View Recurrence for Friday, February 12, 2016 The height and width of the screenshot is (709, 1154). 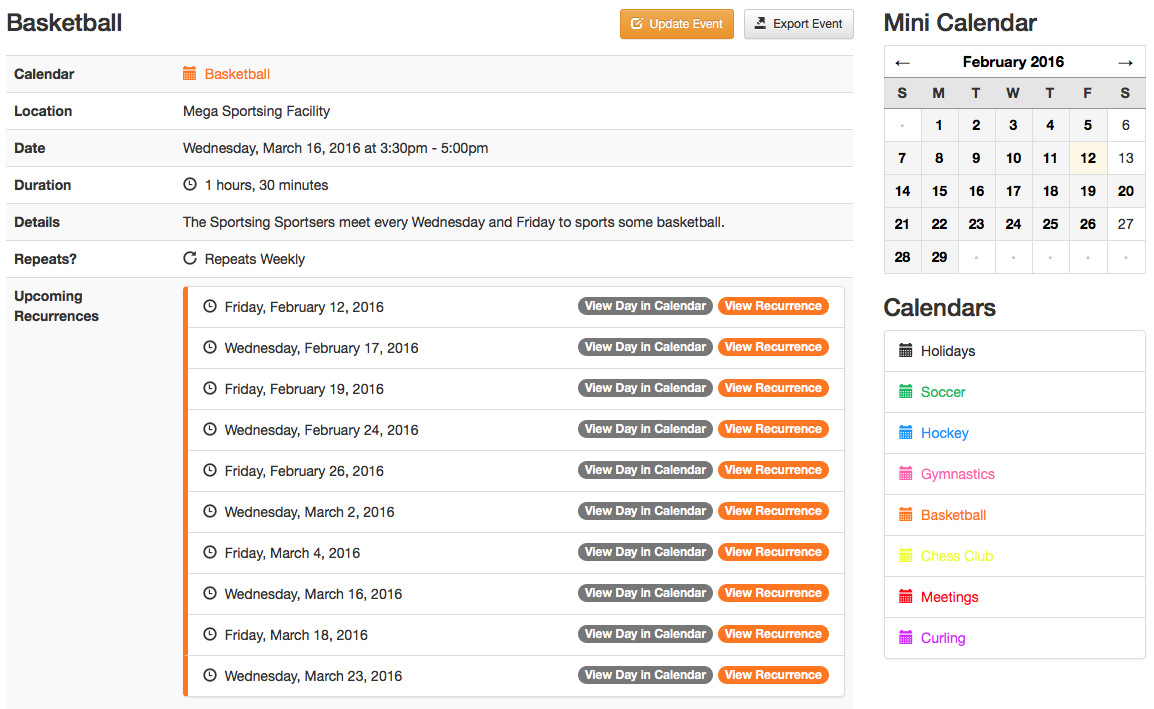tap(773, 306)
